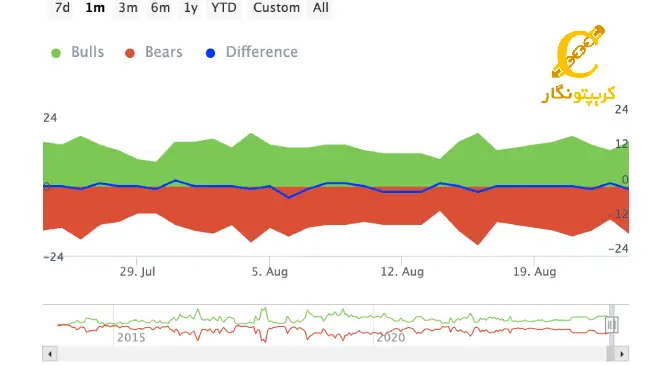Open the Custom date range
The width and height of the screenshot is (650, 365).
click(x=276, y=8)
